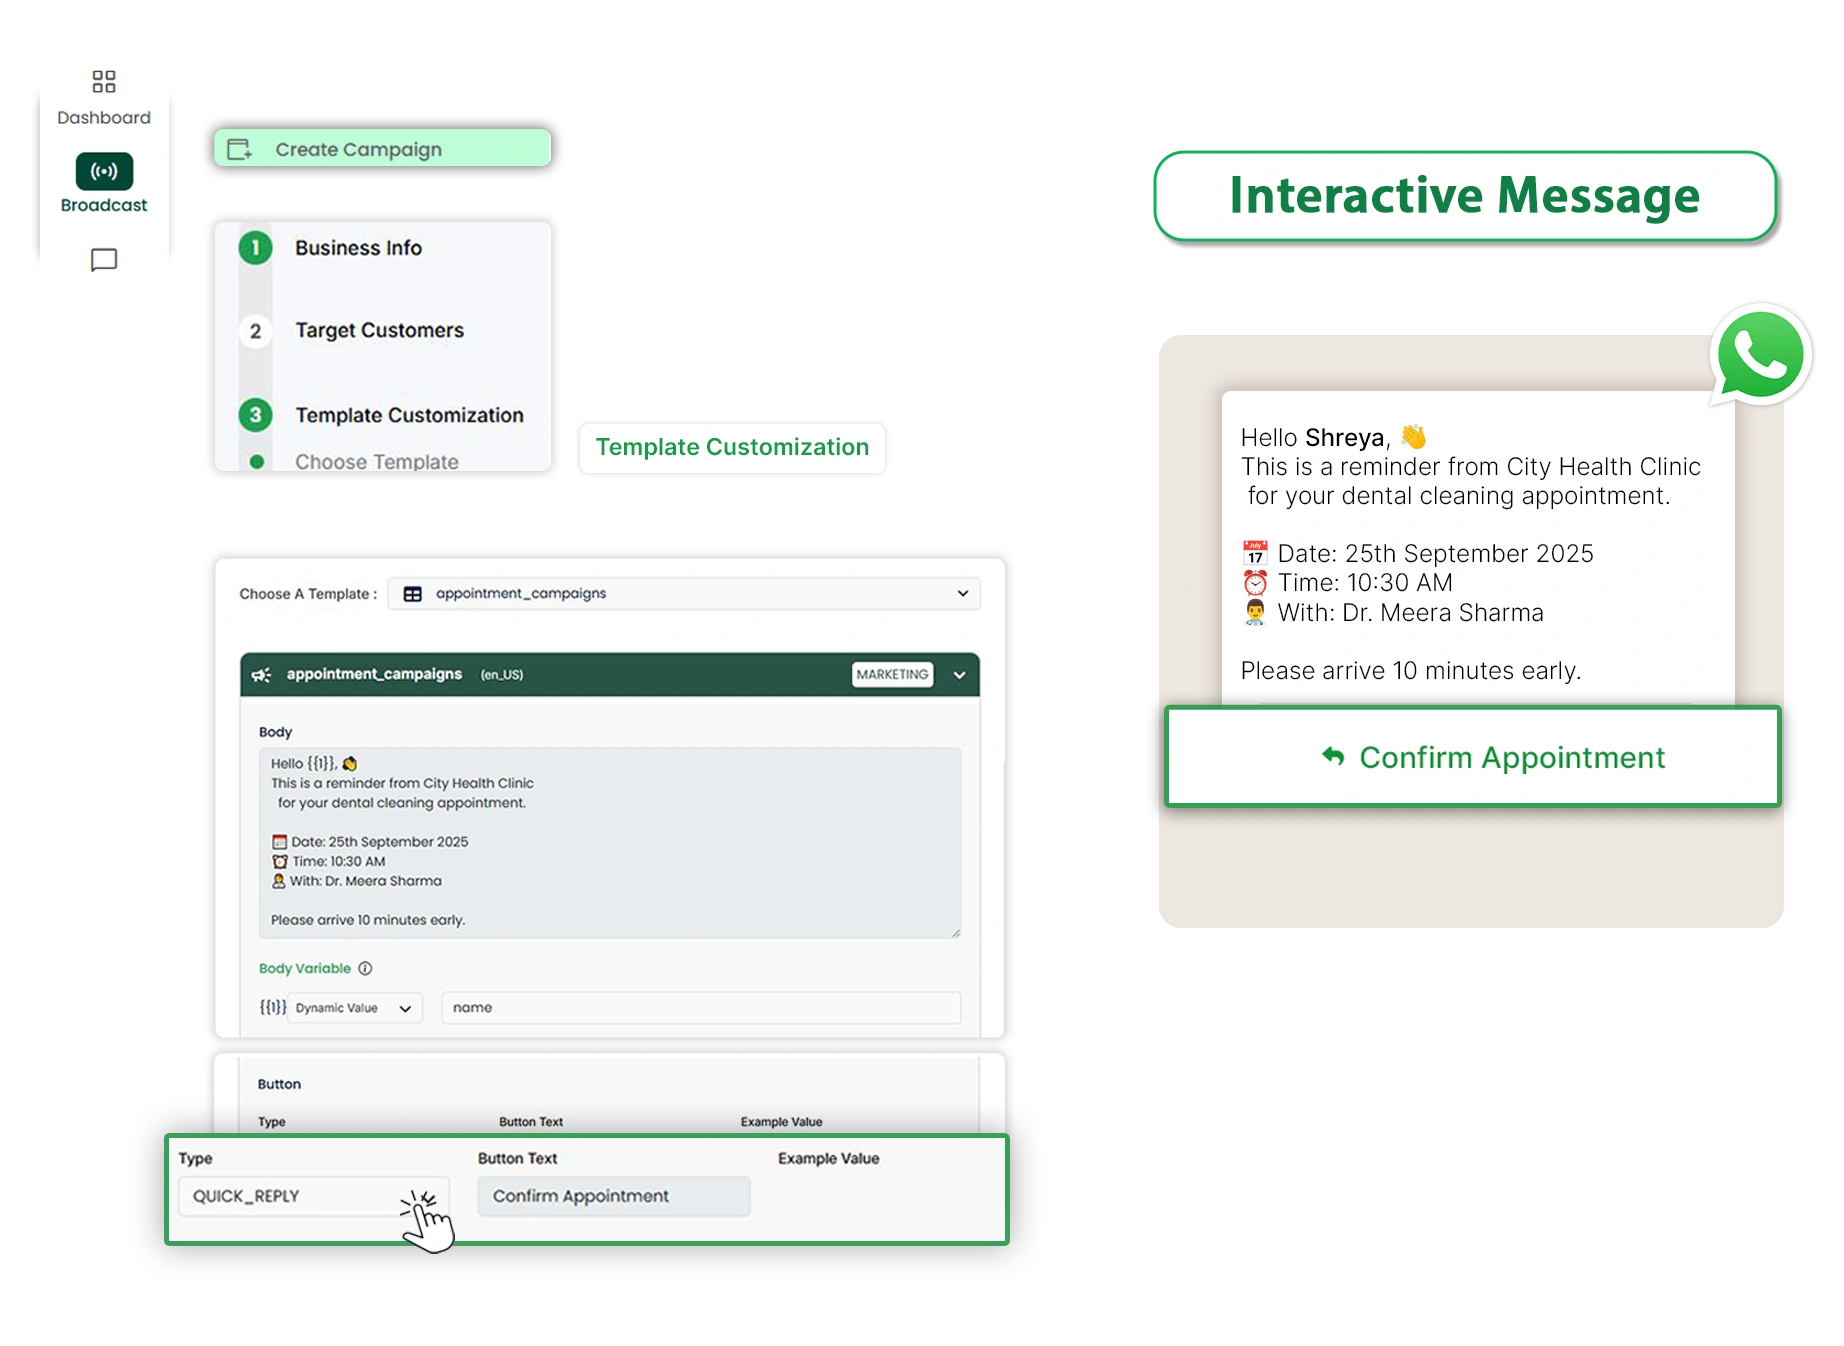
Task: Click the table icon inside the template selector
Action: click(412, 593)
